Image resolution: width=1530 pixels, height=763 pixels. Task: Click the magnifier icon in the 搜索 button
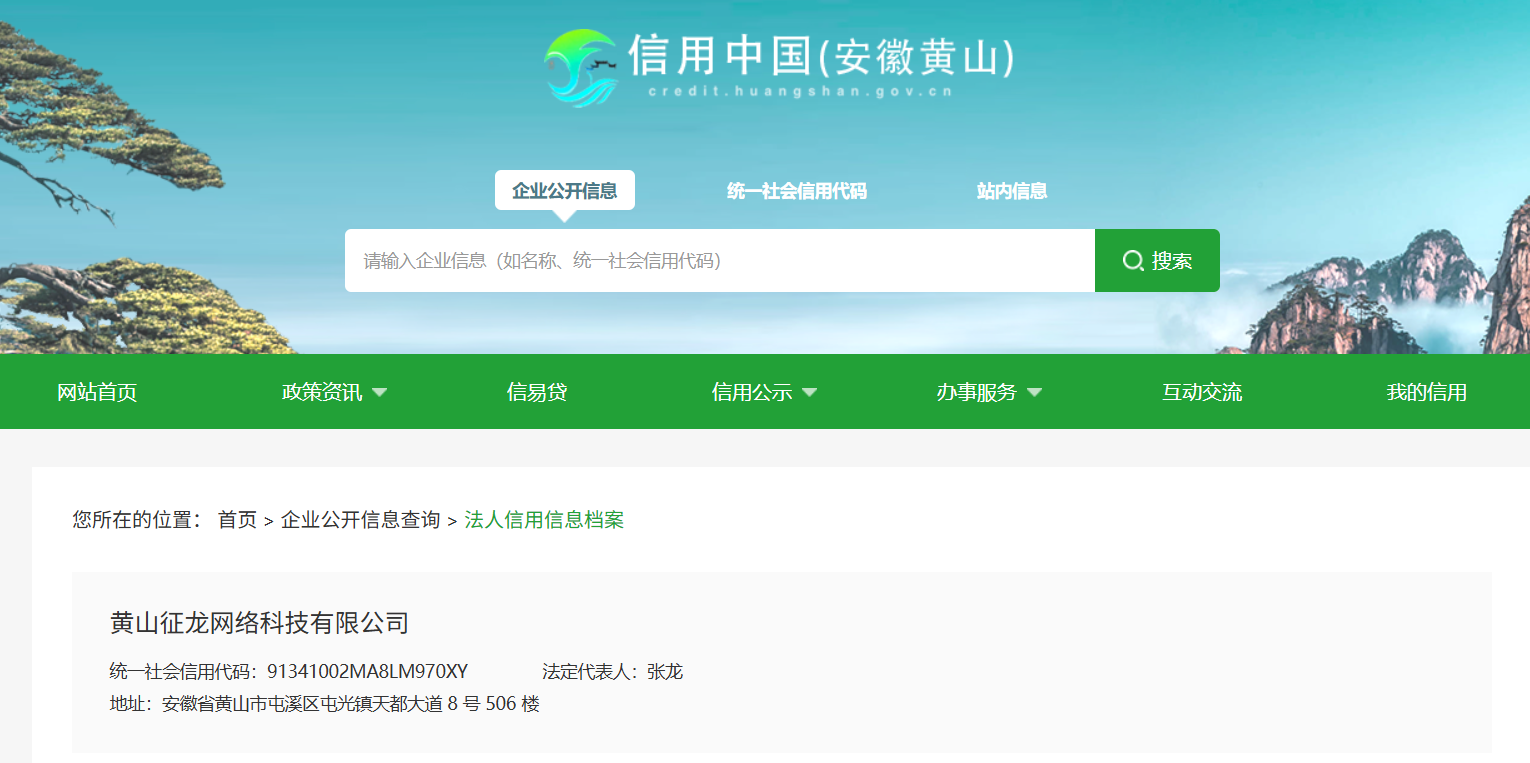pos(1133,261)
